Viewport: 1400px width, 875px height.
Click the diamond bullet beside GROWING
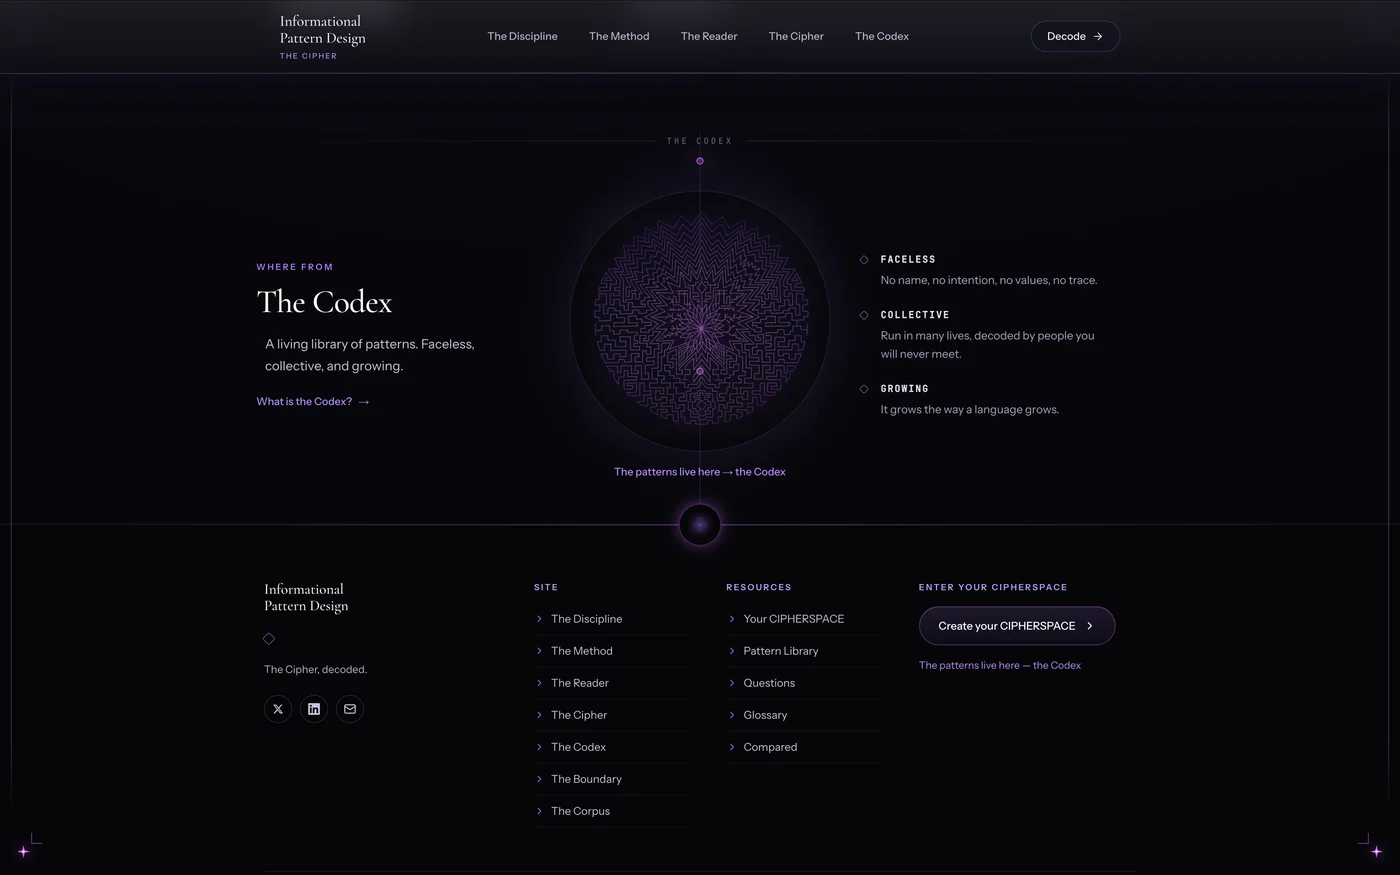pos(864,389)
